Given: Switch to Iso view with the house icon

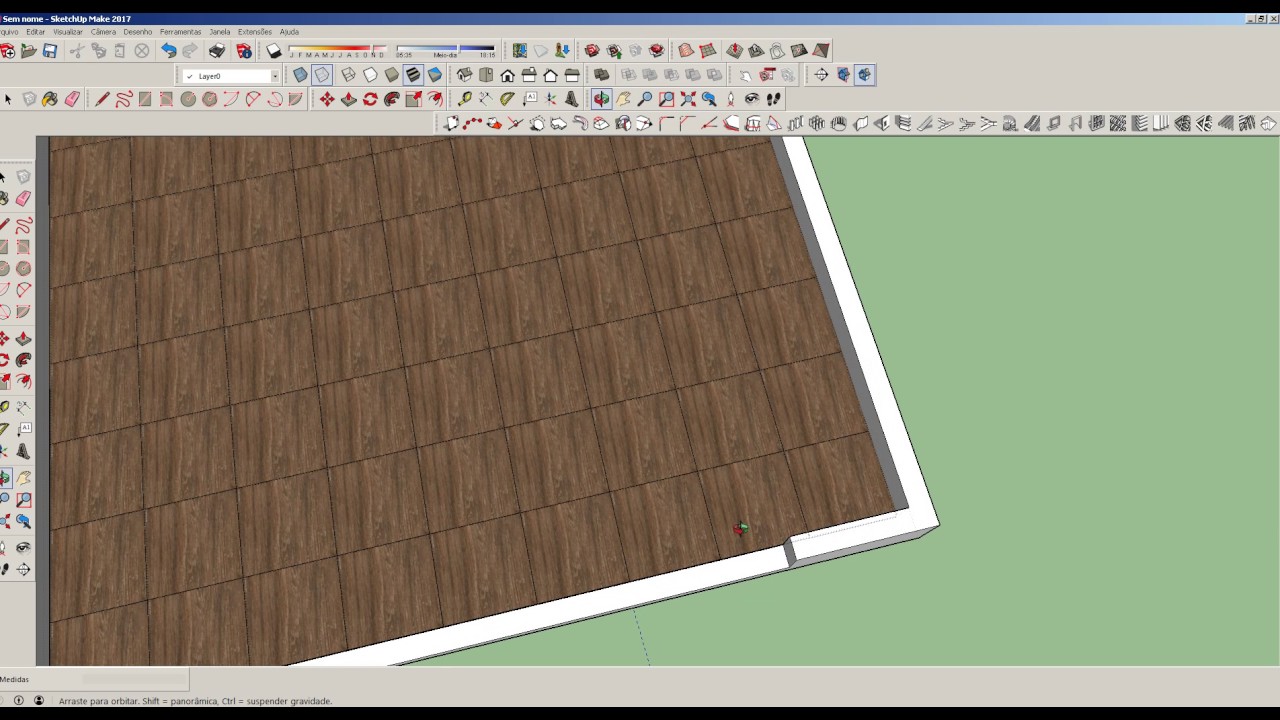Looking at the screenshot, I should coord(464,75).
